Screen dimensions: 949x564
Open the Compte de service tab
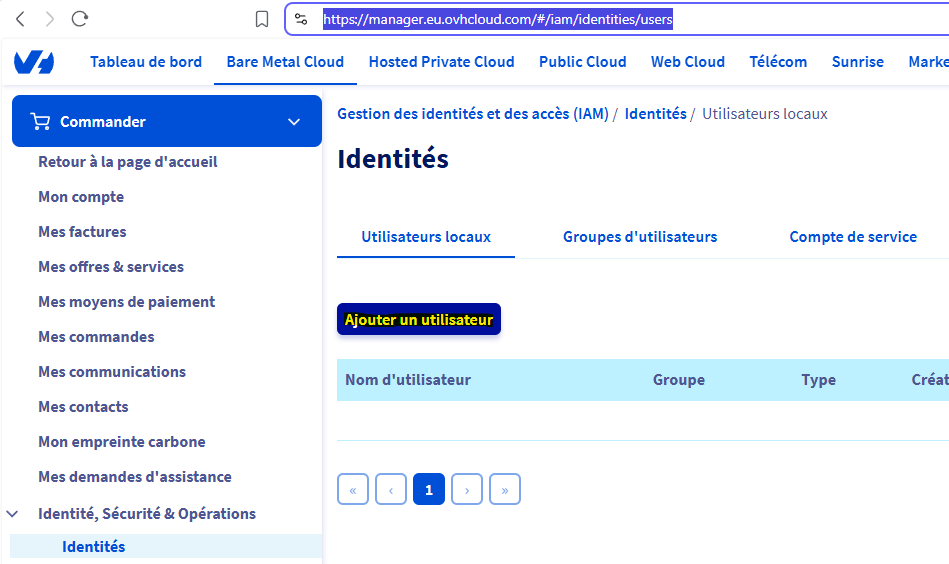853,237
